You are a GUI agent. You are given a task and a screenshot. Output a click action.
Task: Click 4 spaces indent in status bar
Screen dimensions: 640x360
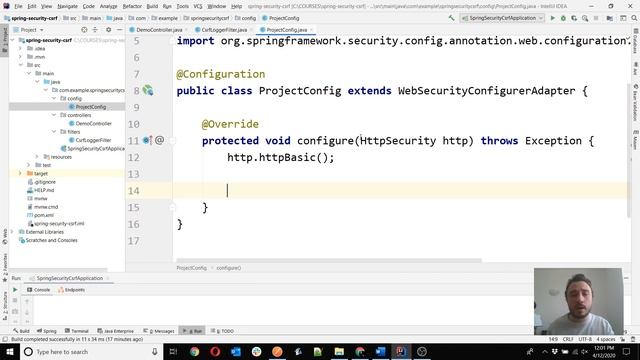[x=606, y=339]
